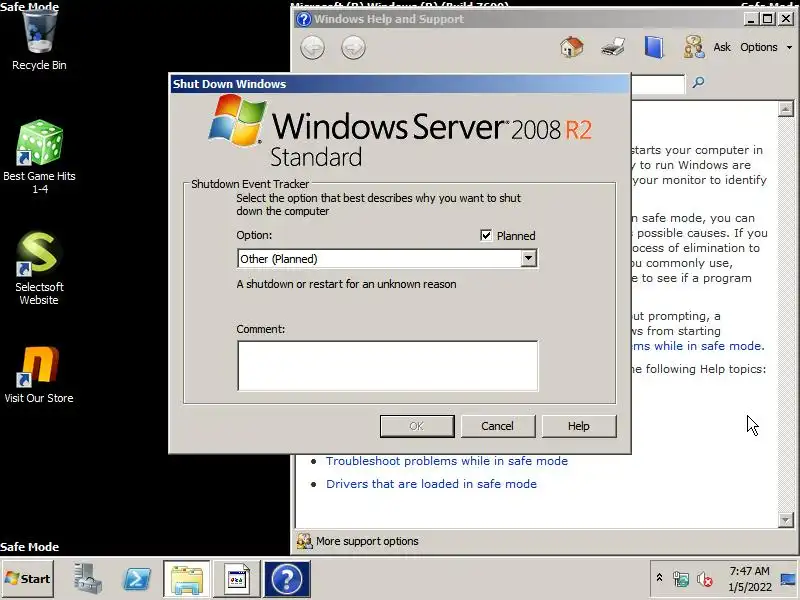
Task: Click the Ask people icon in Help toolbar
Action: tap(694, 47)
